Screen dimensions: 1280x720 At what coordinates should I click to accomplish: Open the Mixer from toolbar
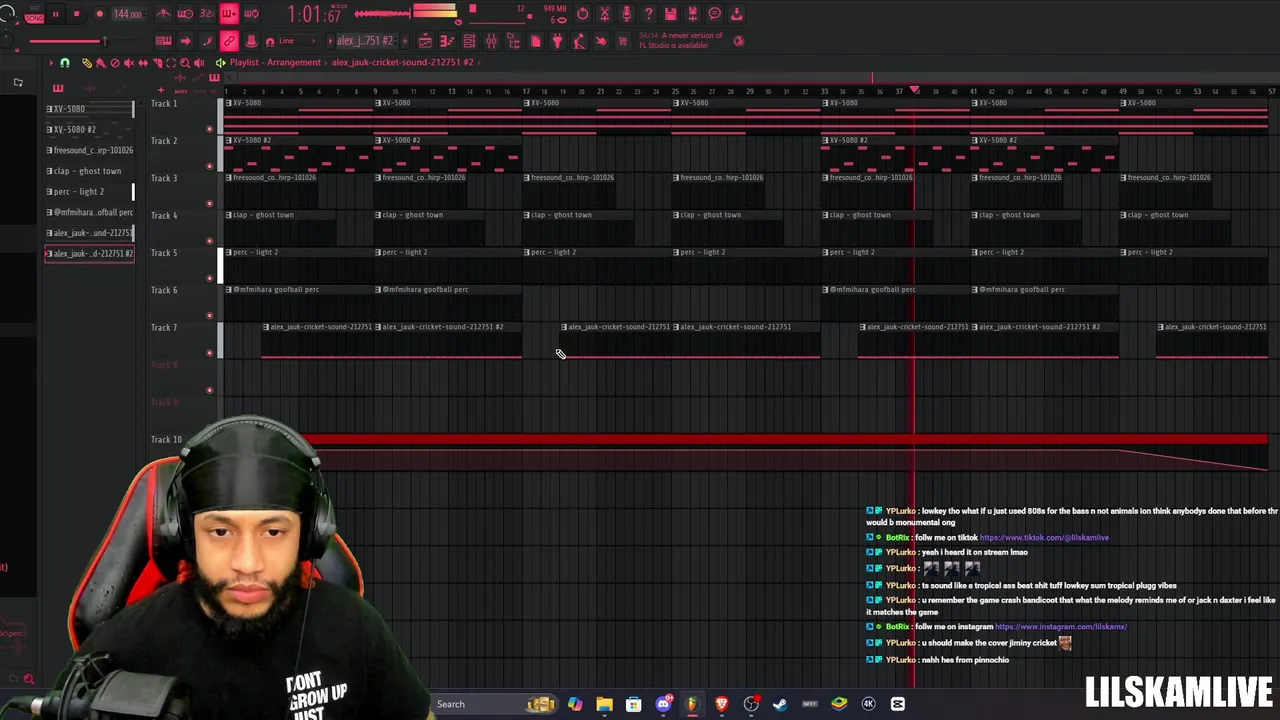[x=491, y=41]
